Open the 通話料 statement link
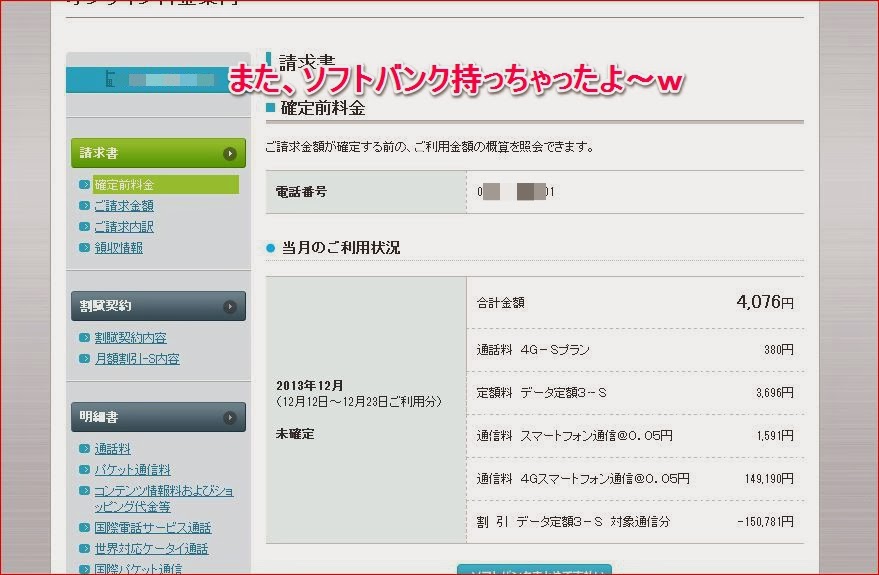Screen dimensions: 879x575 [112, 448]
